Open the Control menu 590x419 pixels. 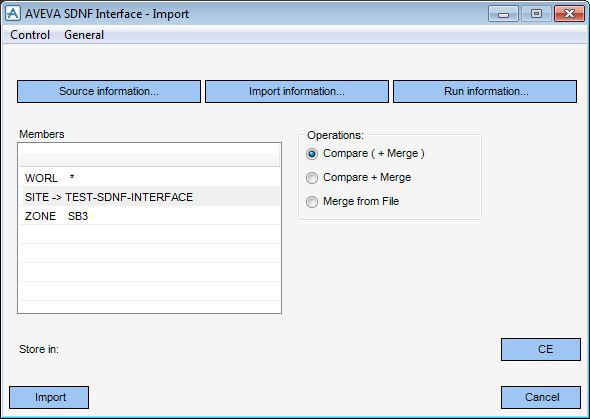[x=30, y=35]
